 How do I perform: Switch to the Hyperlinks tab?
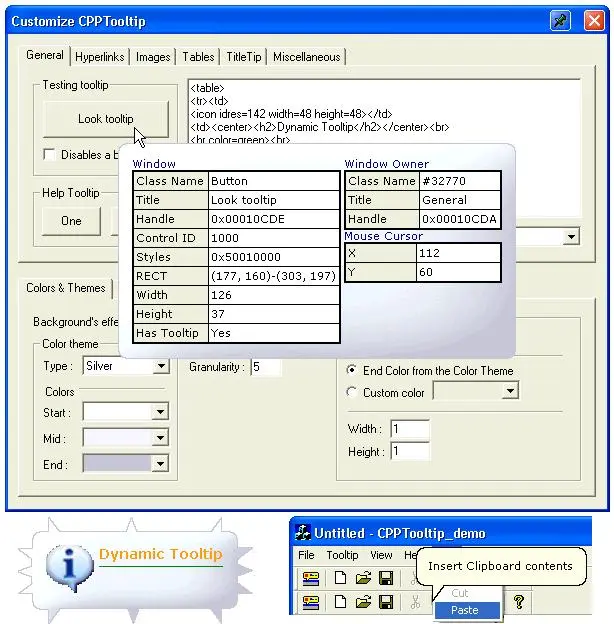pyautogui.click(x=99, y=57)
